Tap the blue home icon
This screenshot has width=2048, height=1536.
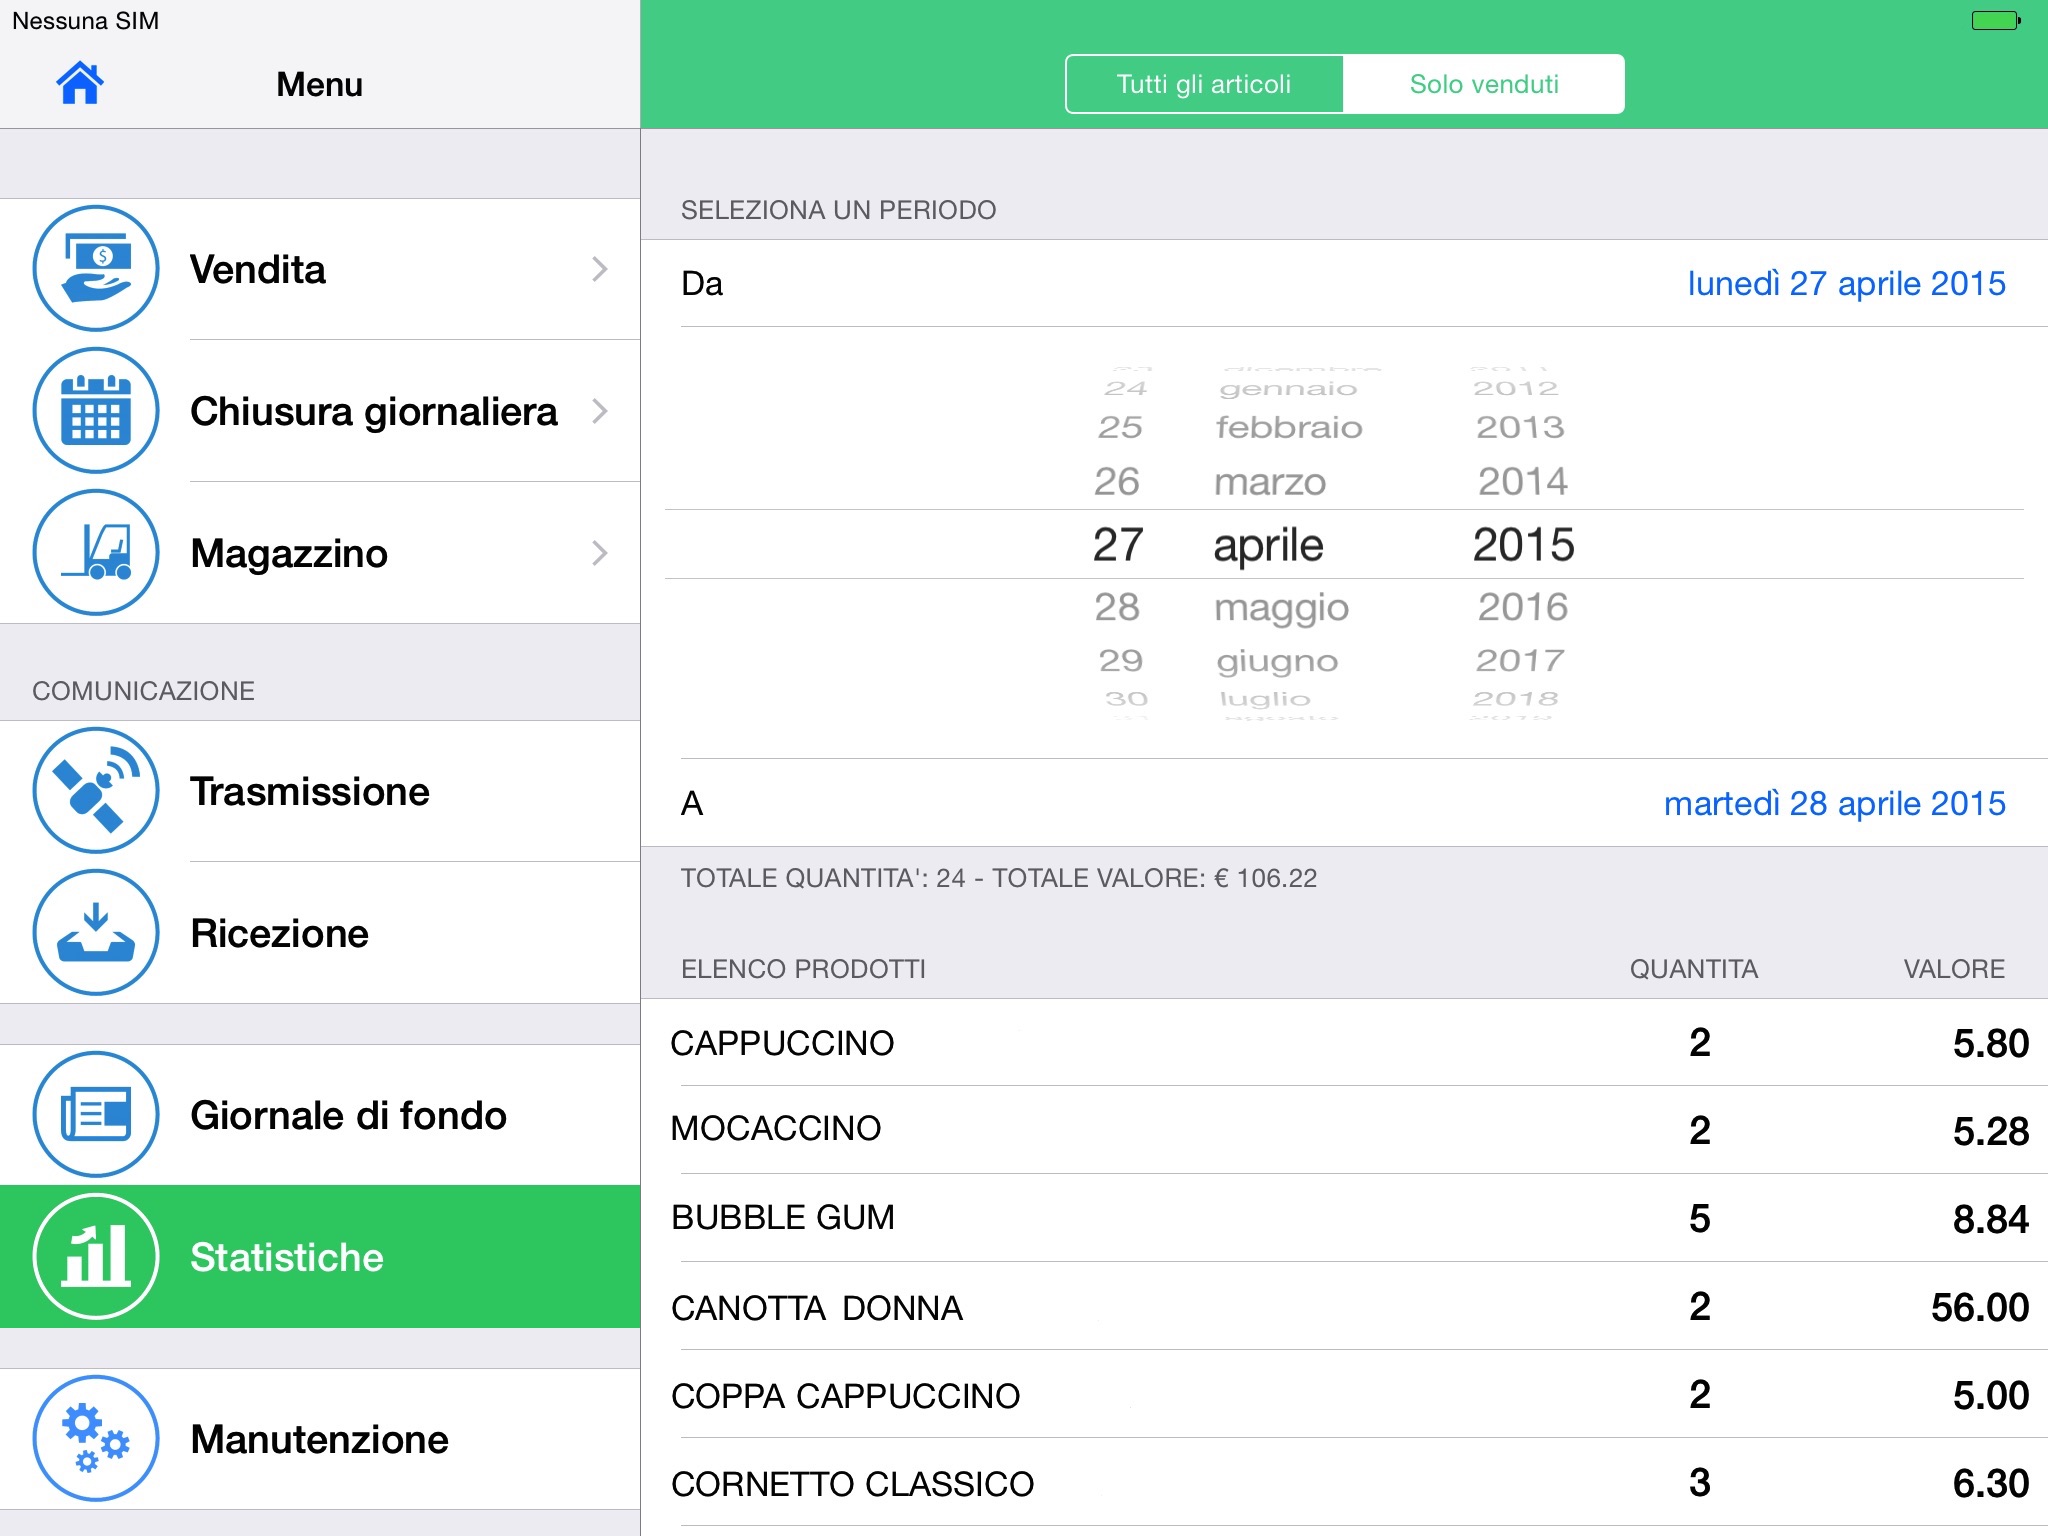pos(80,83)
